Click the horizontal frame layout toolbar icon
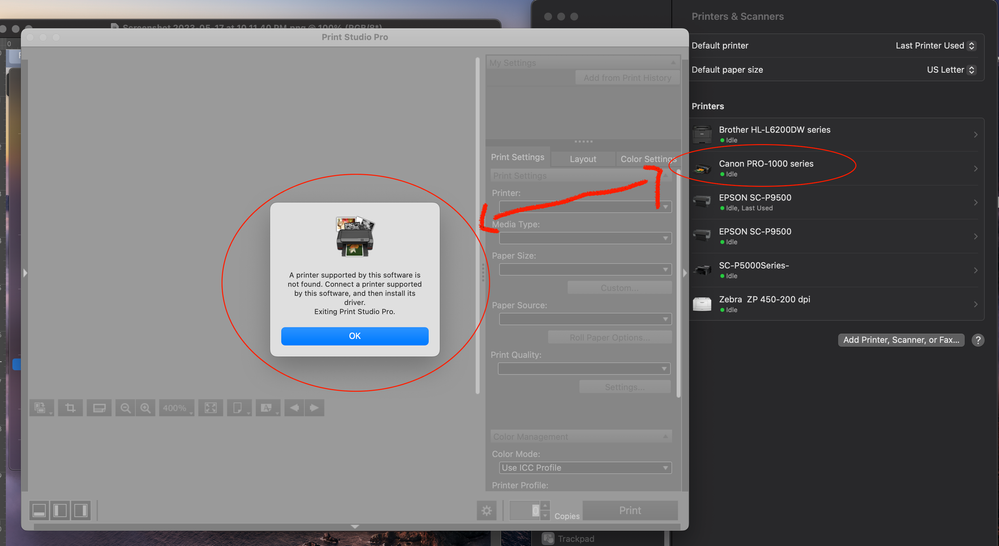The height and width of the screenshot is (546, 999). pos(99,408)
